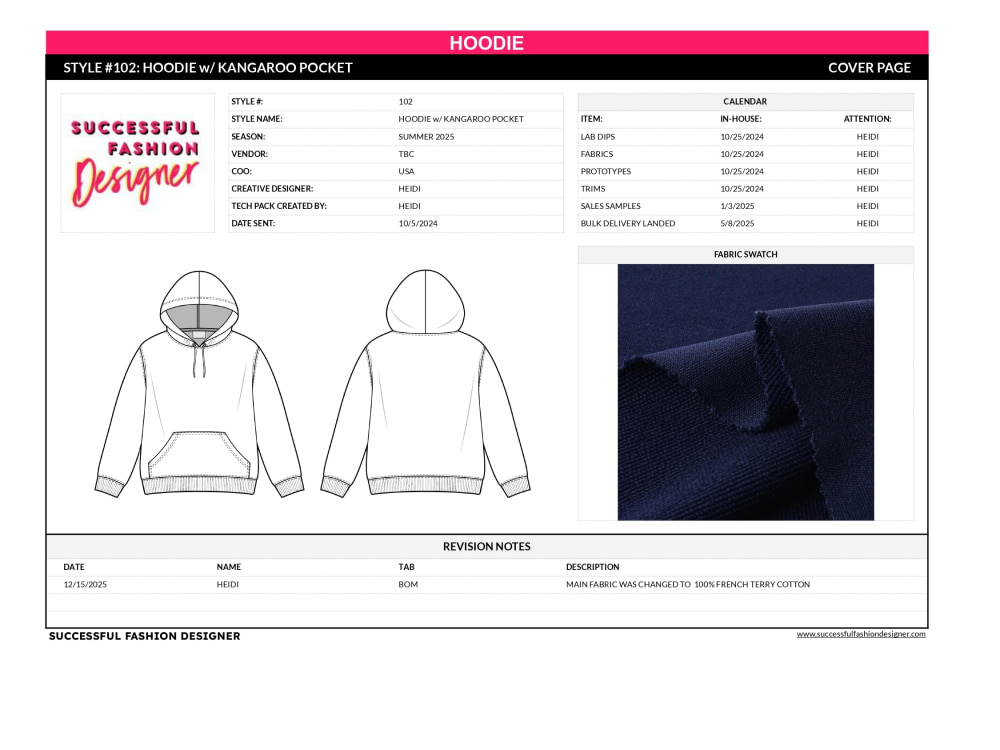Select the NAME column header in revision notes
Viewport: 1000px width, 750px height.
228,567
